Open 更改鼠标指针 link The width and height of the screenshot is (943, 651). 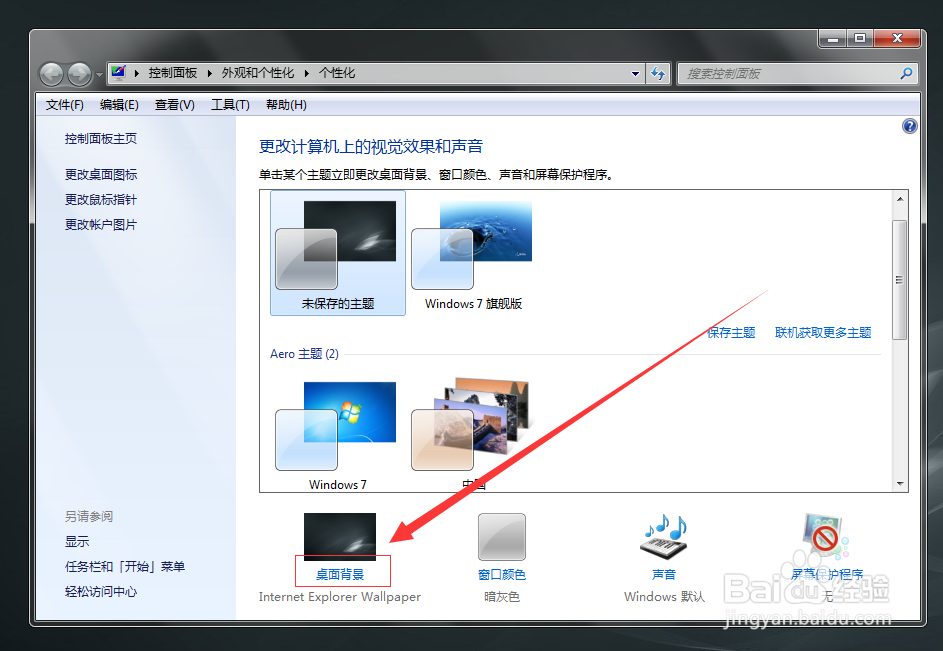tap(100, 200)
